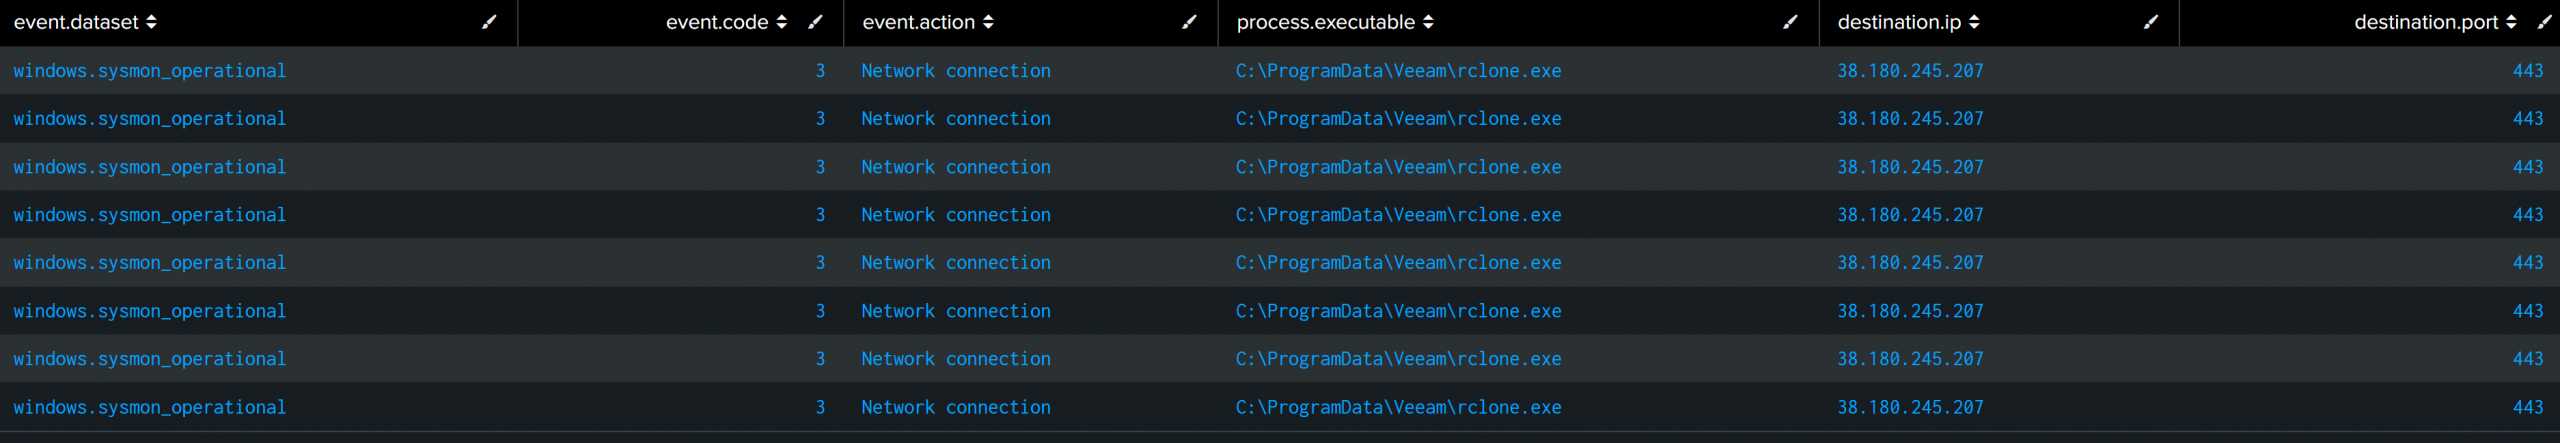This screenshot has height=443, width=2560.
Task: Click the rclone.exe path in second row
Action: point(1398,119)
